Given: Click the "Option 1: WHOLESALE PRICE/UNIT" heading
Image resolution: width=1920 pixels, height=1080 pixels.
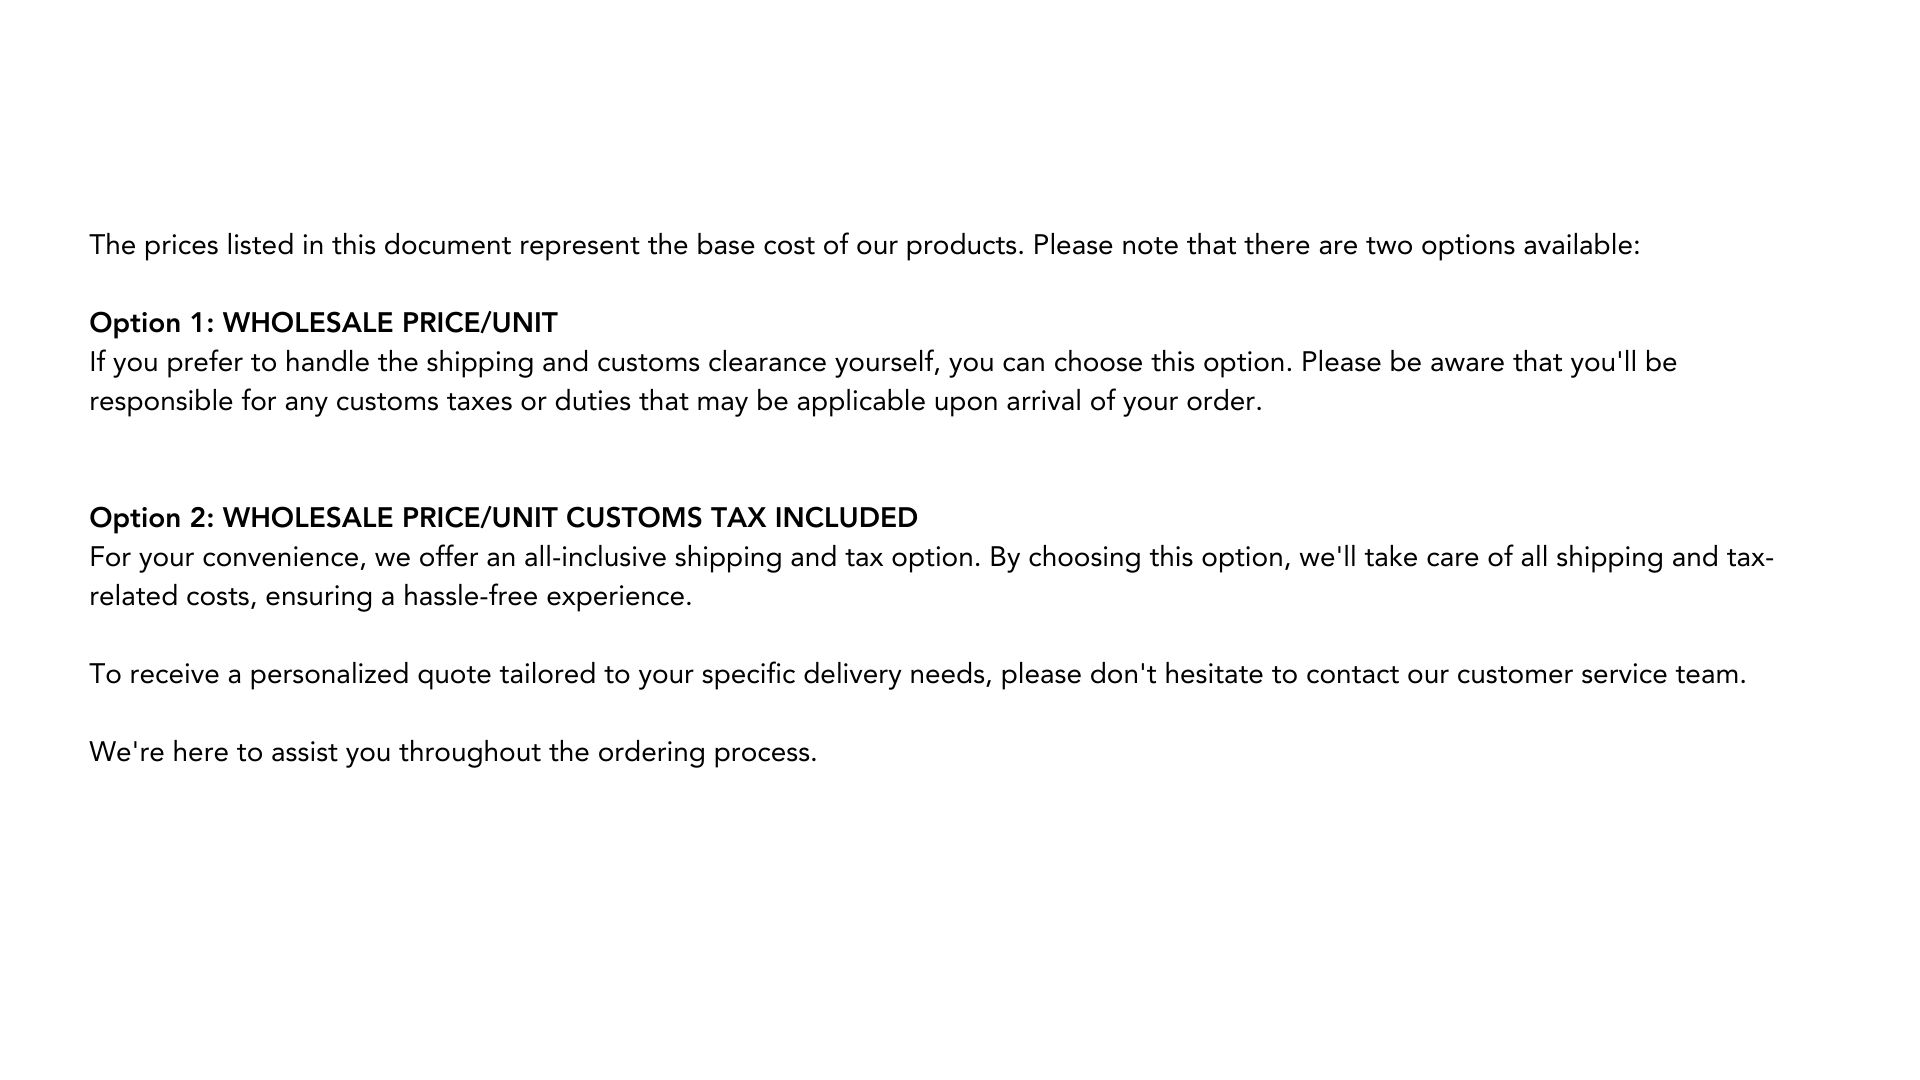Looking at the screenshot, I should point(323,323).
